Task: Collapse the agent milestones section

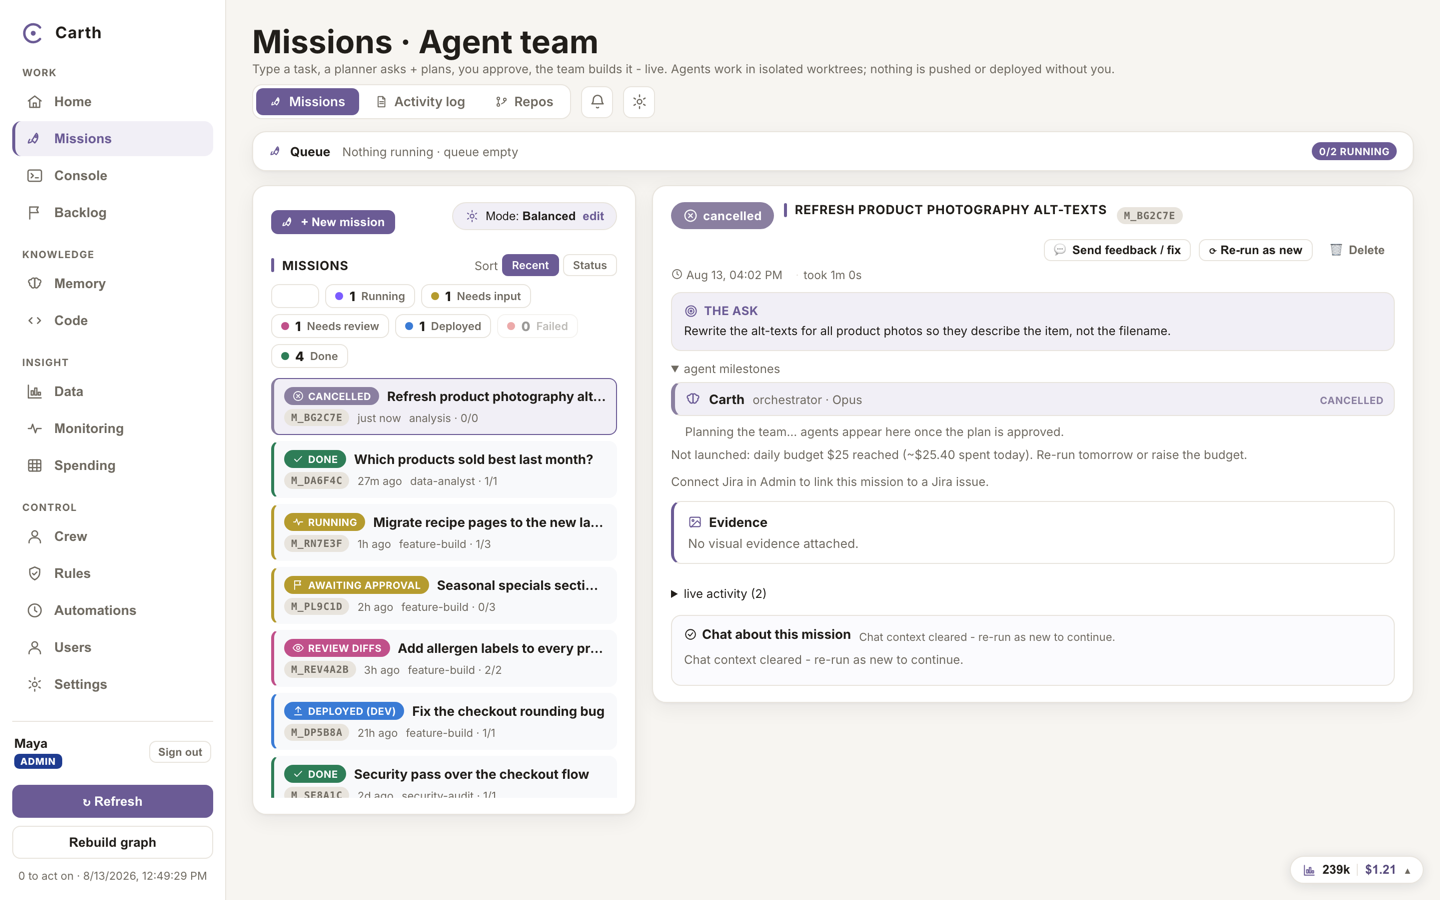Action: point(726,369)
